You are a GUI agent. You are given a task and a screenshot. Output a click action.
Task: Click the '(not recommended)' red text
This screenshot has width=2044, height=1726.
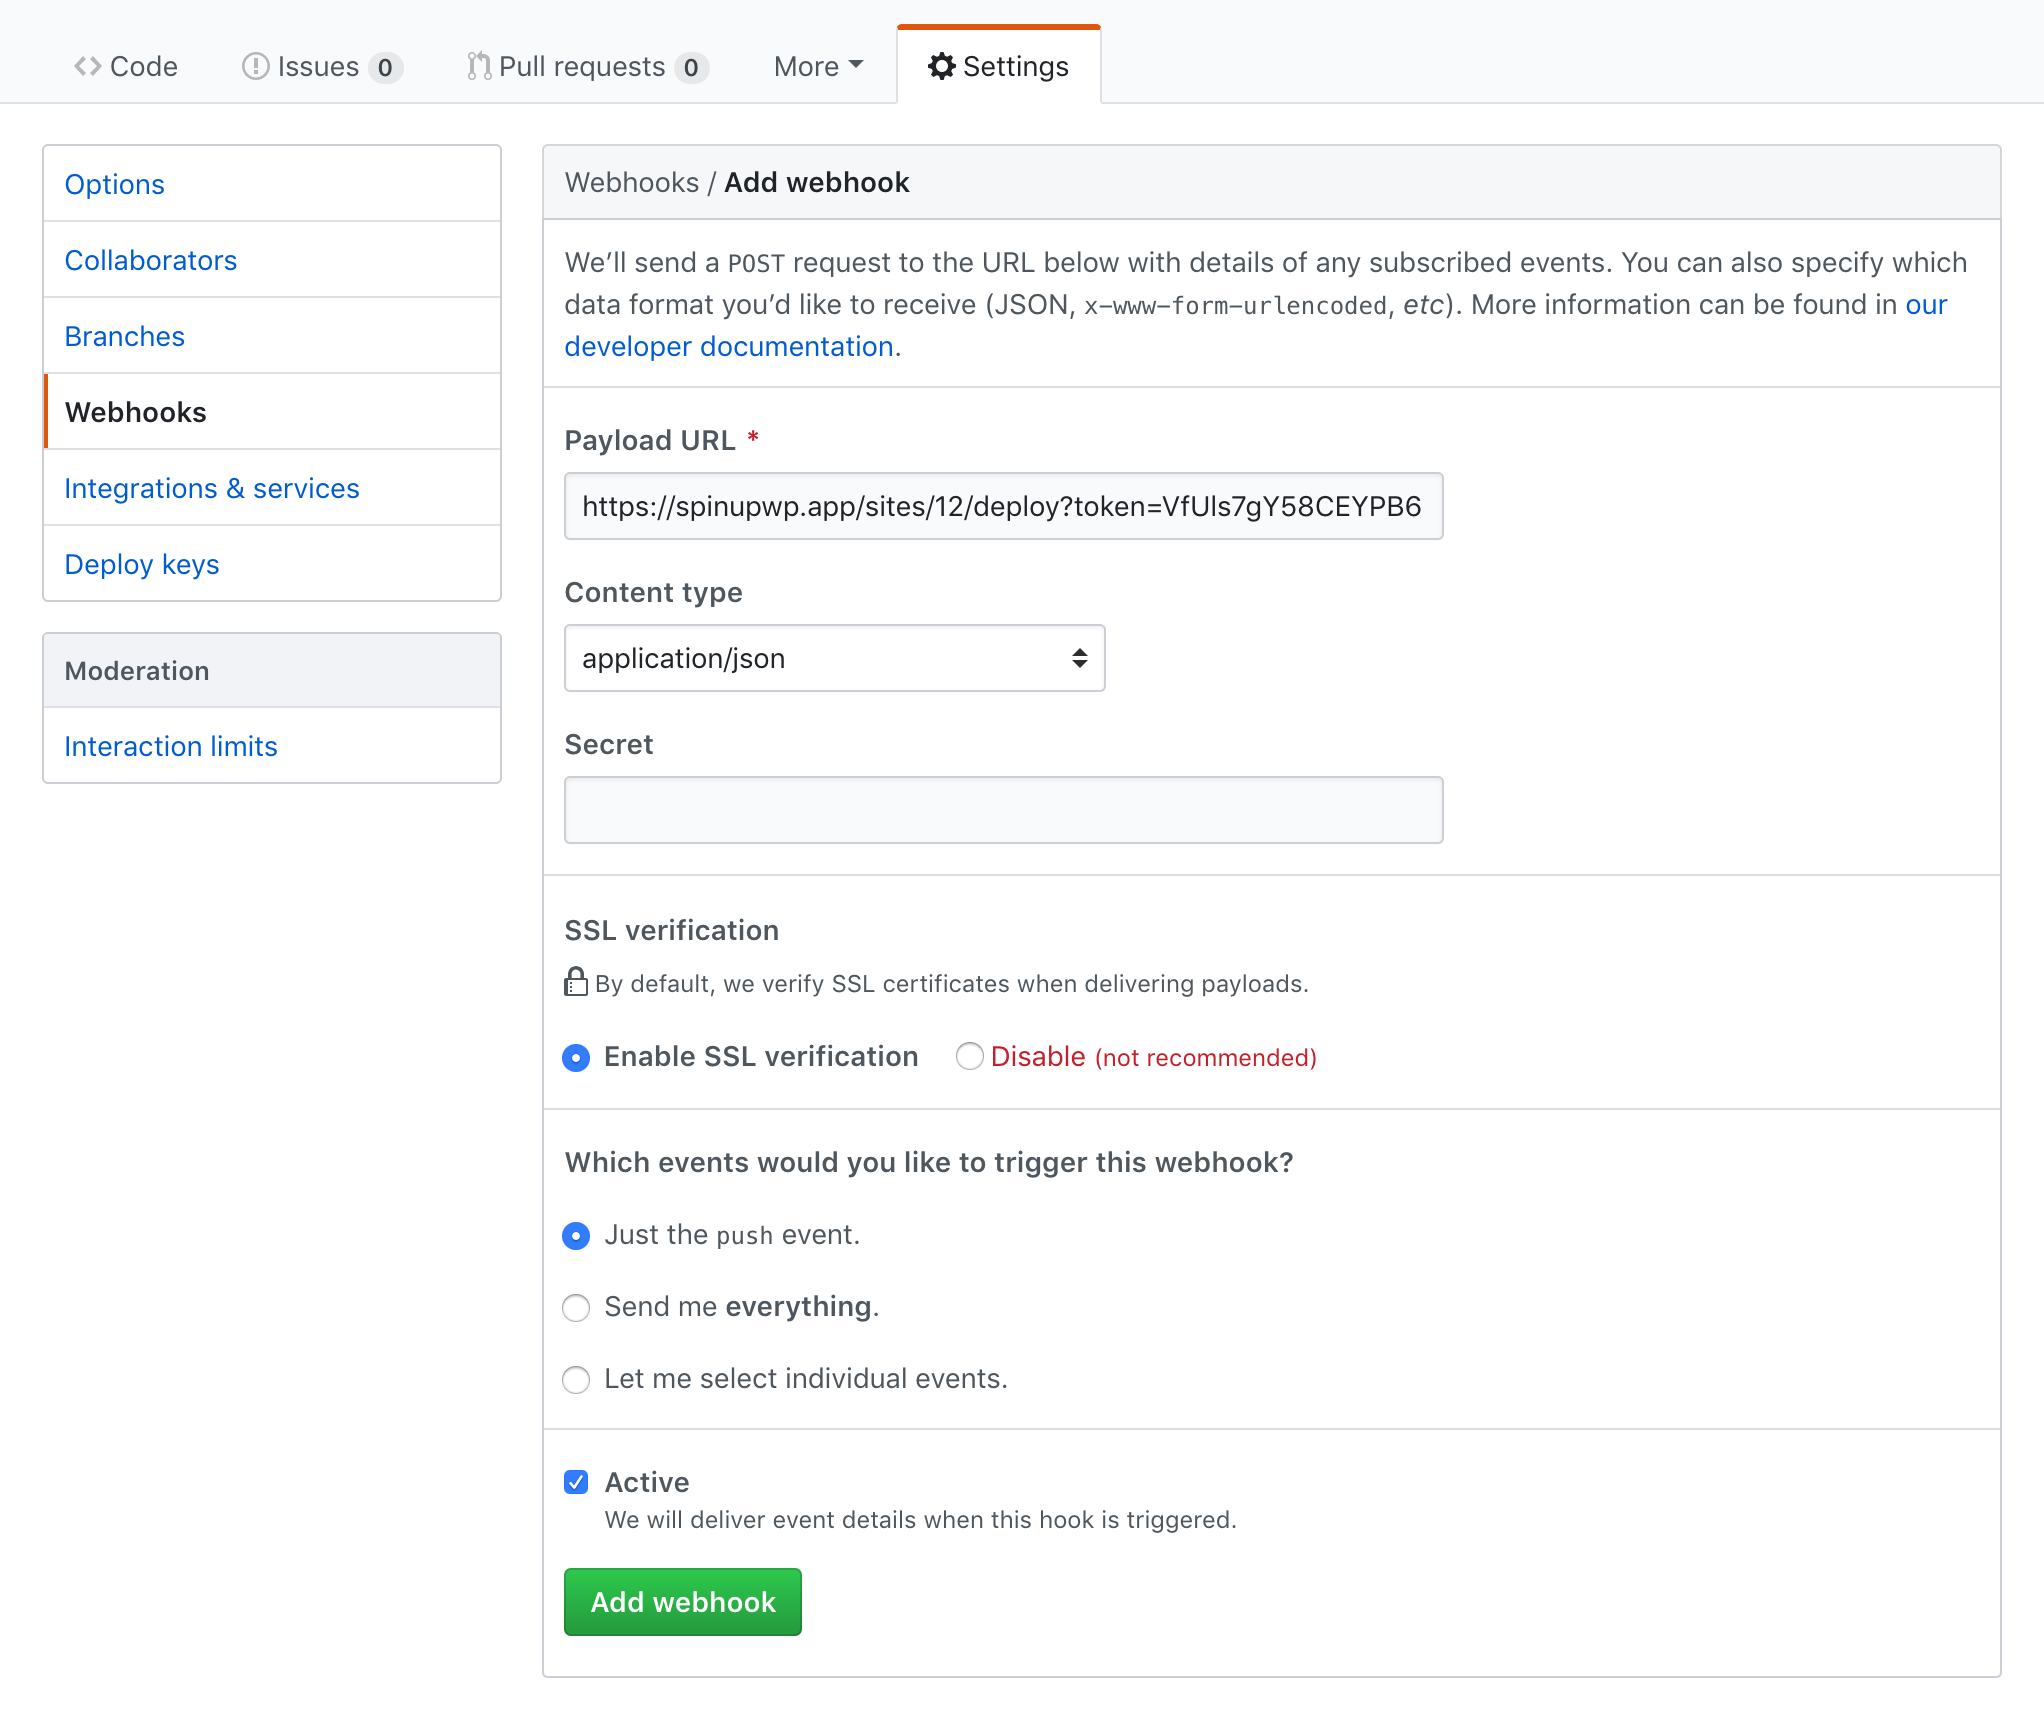tap(1206, 1058)
